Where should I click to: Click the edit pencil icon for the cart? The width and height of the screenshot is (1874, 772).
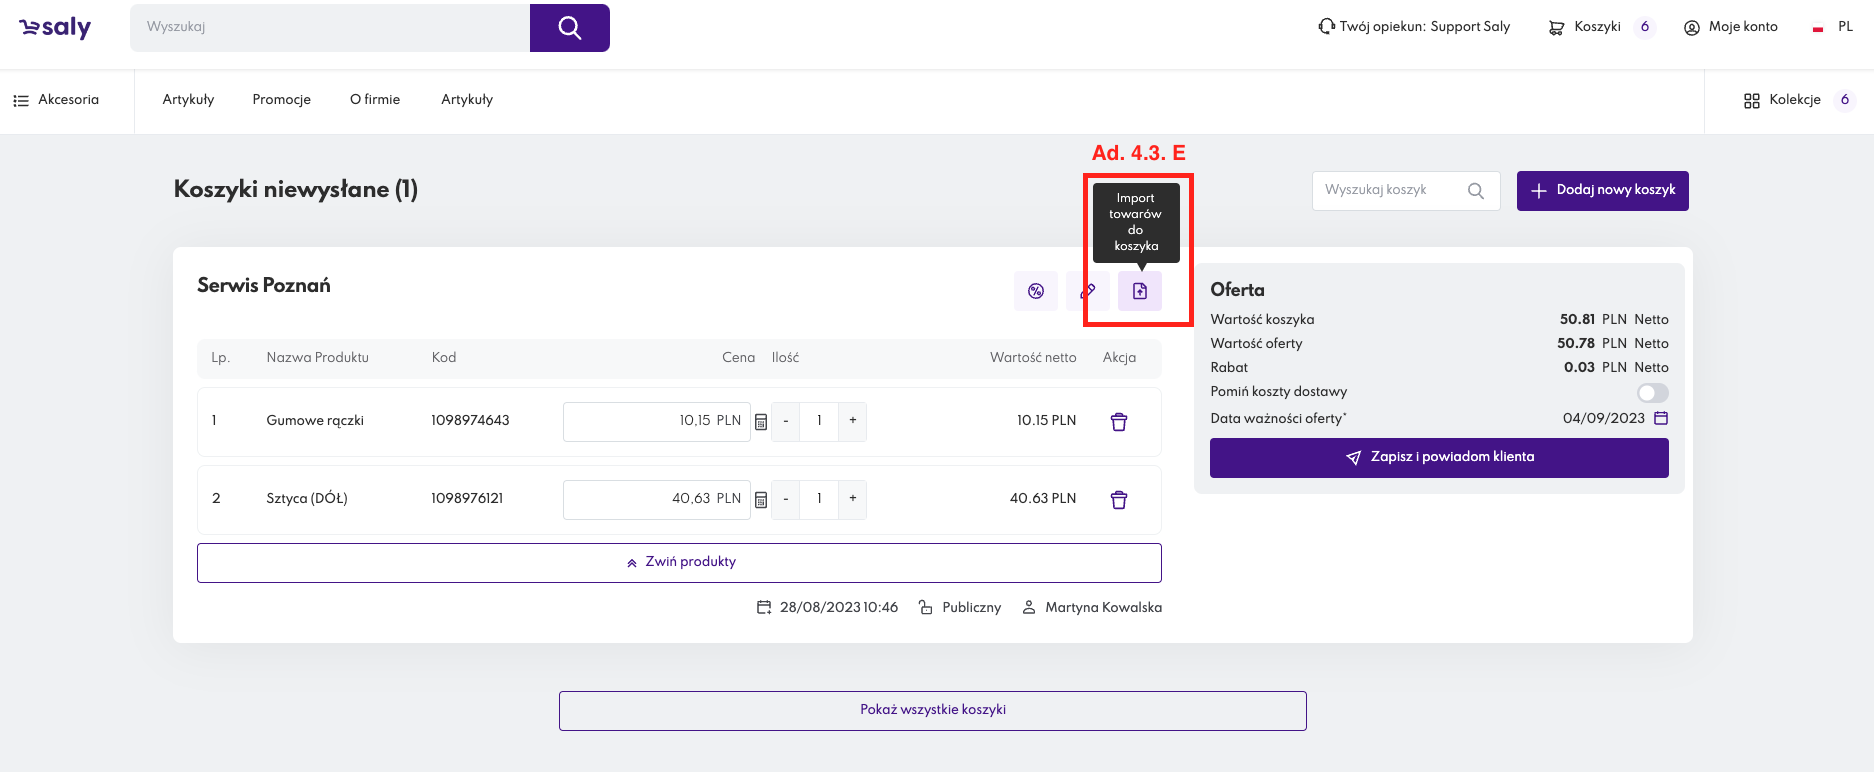pos(1088,291)
